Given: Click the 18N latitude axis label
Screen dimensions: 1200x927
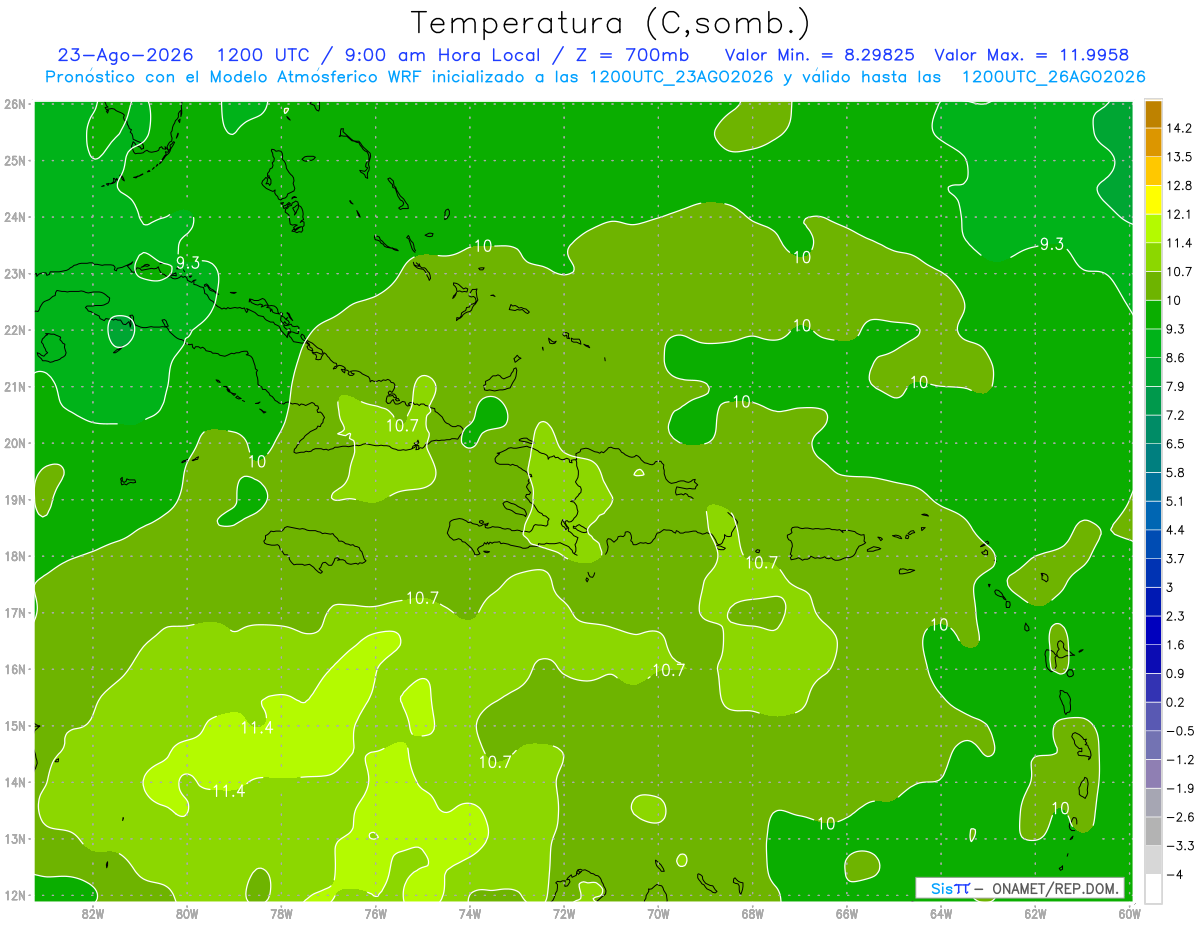Looking at the screenshot, I should click(15, 556).
